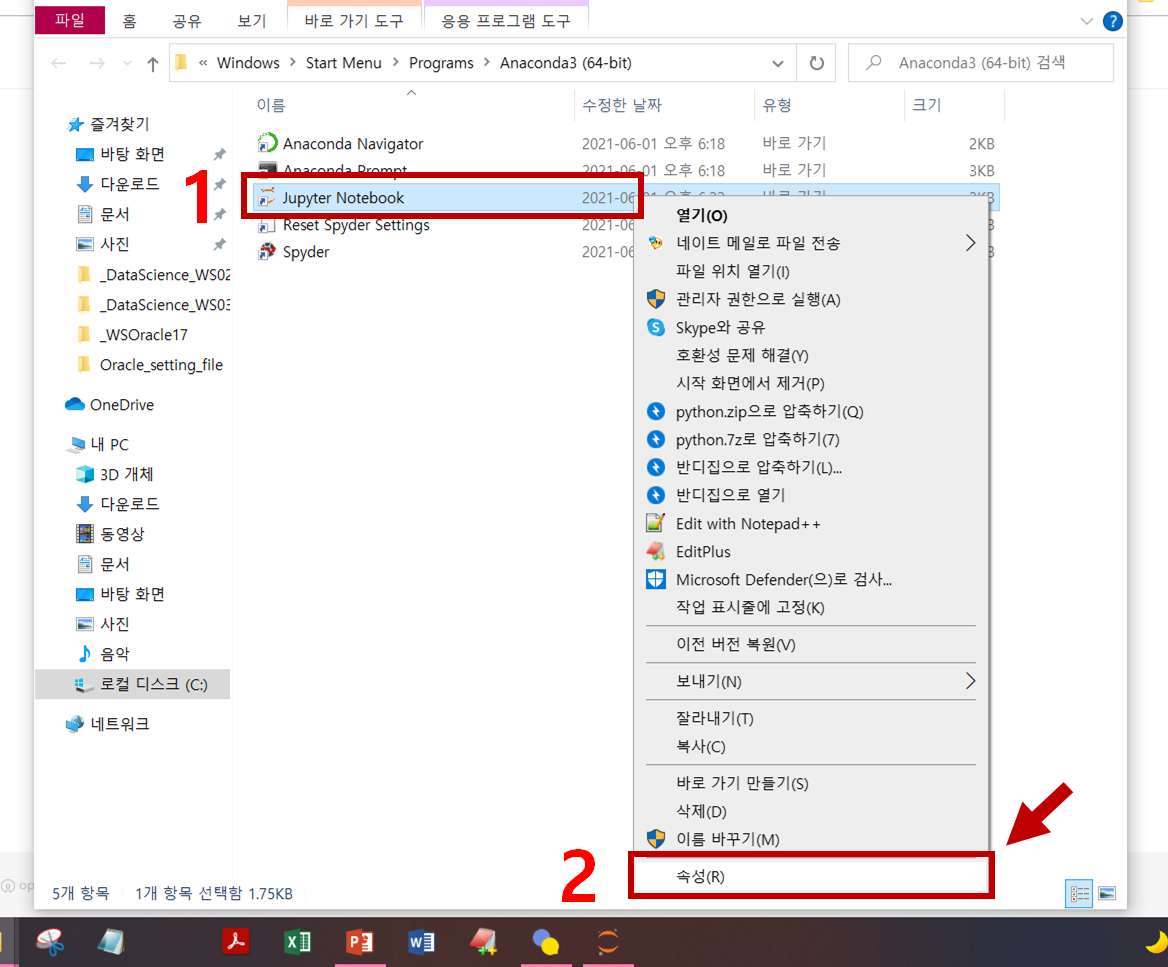The height and width of the screenshot is (967, 1168).
Task: Choose 이름 바꾸기(M)
Action: point(811,839)
